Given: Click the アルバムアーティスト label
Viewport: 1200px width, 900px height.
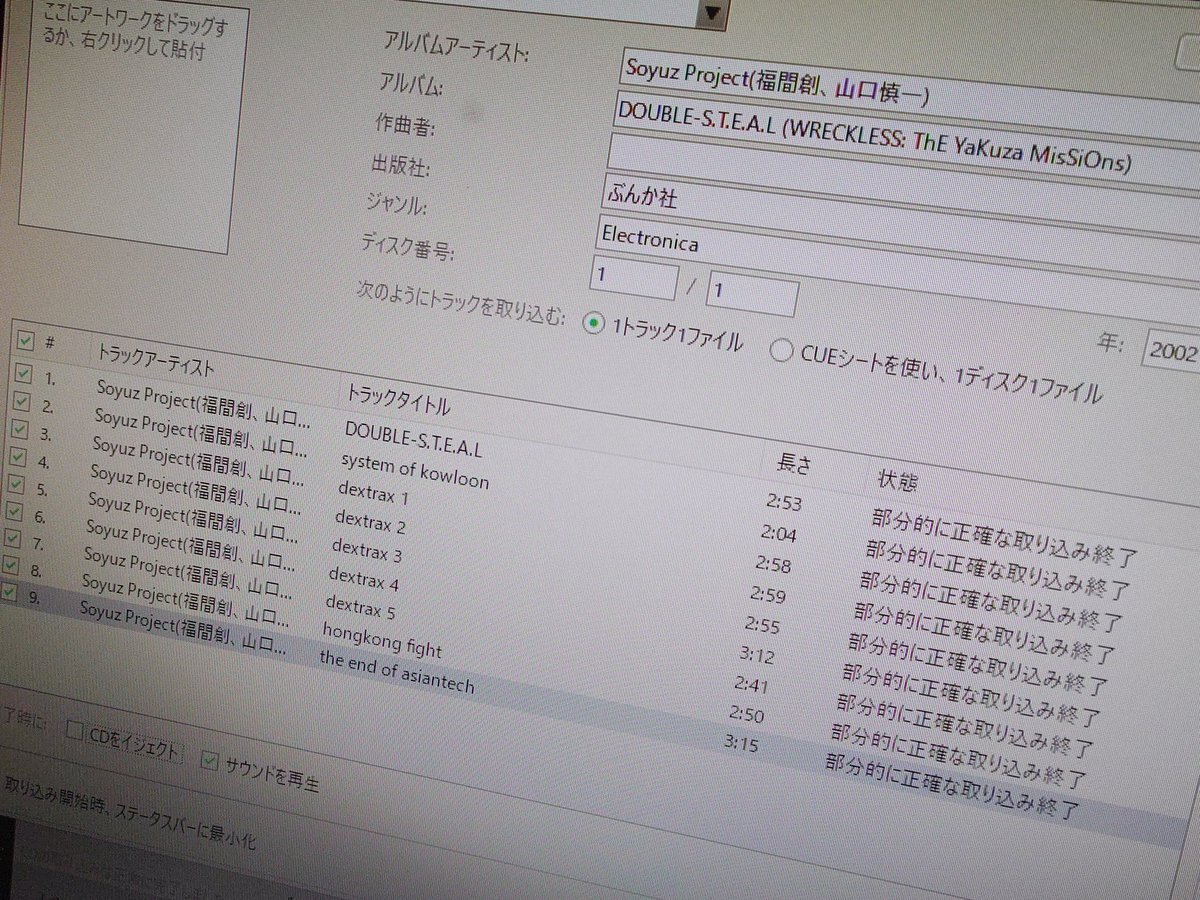Looking at the screenshot, I should [456, 46].
